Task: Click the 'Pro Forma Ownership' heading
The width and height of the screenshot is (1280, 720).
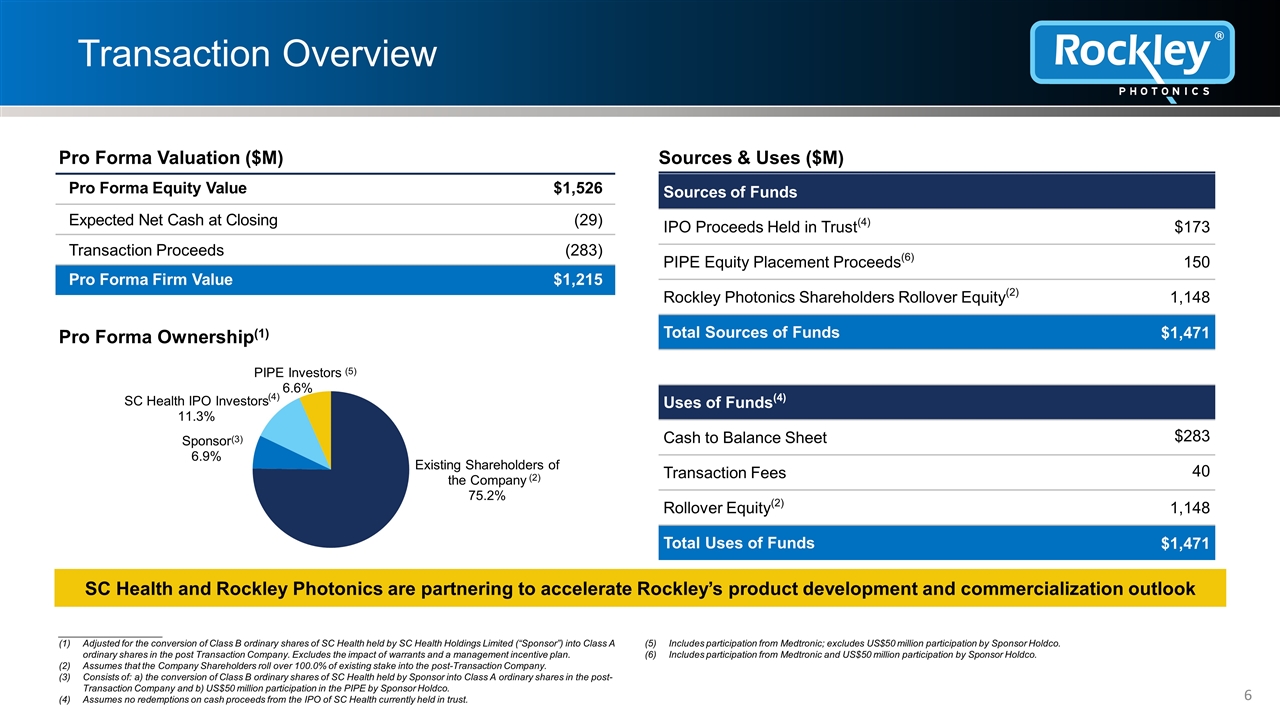Action: tap(164, 337)
